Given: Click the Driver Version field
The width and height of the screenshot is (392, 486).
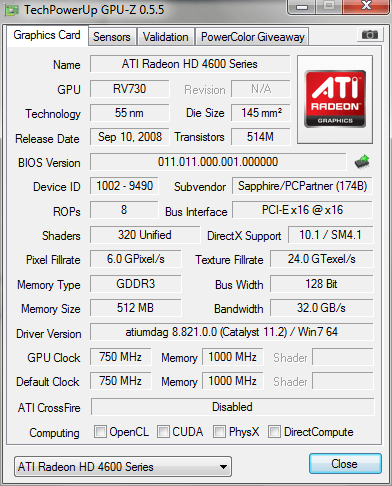Looking at the screenshot, I should pyautogui.click(x=232, y=332).
